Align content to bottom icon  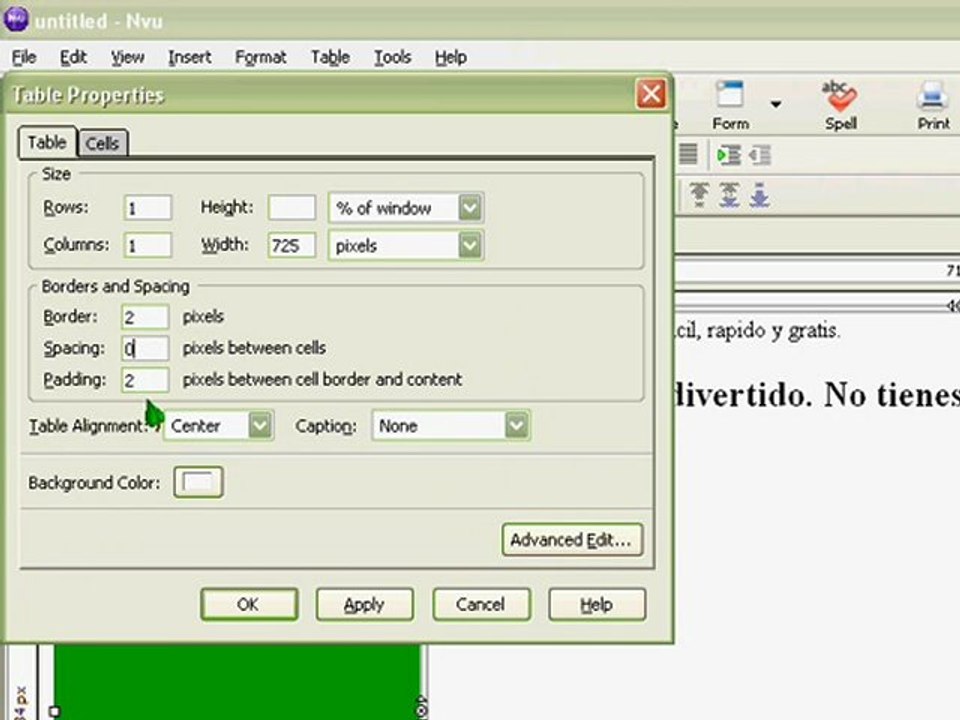point(759,195)
